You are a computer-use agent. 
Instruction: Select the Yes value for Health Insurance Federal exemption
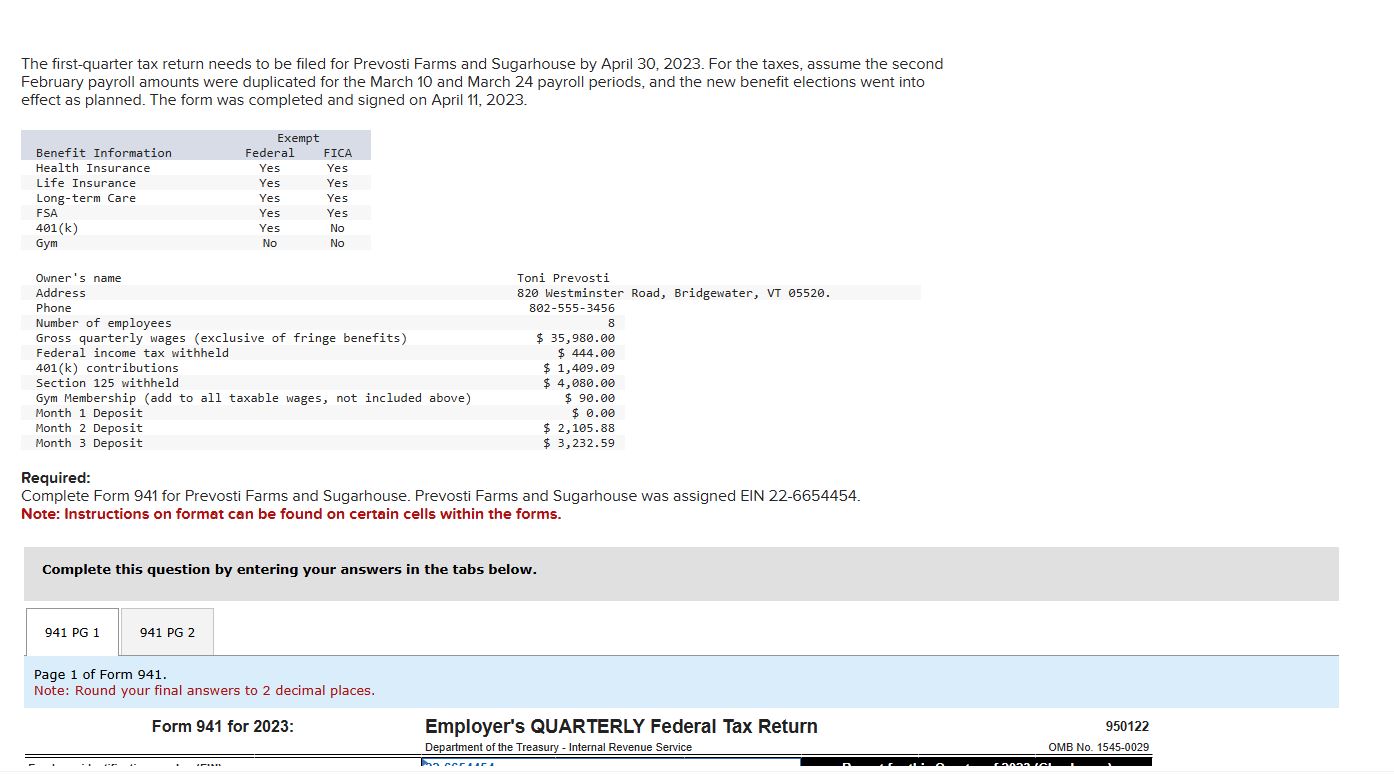point(268,168)
